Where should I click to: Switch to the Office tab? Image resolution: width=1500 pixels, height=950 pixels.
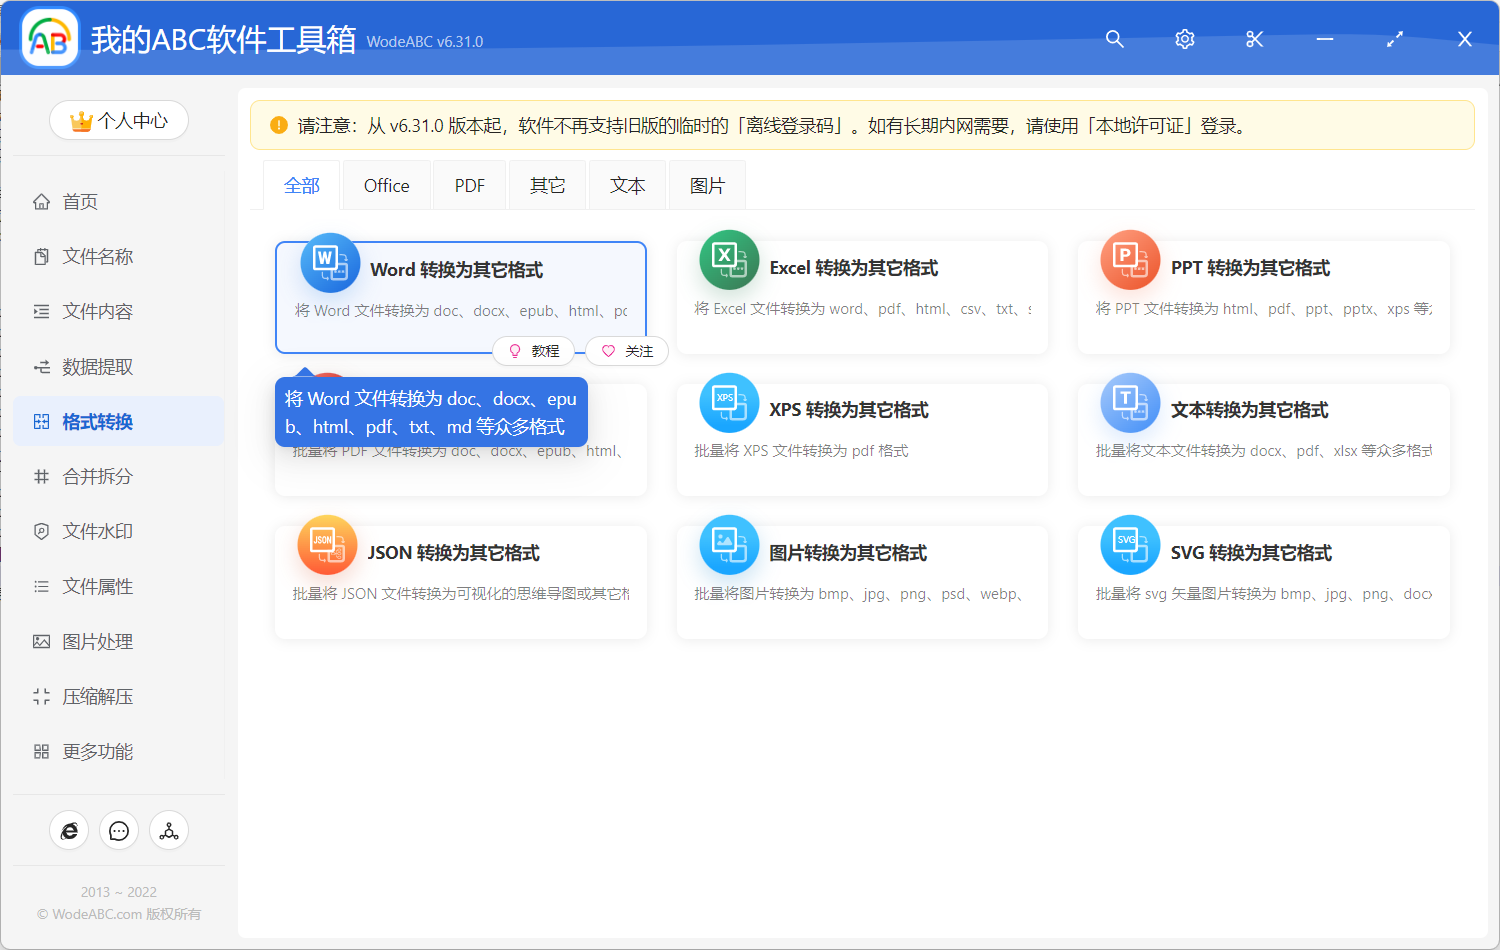386,184
